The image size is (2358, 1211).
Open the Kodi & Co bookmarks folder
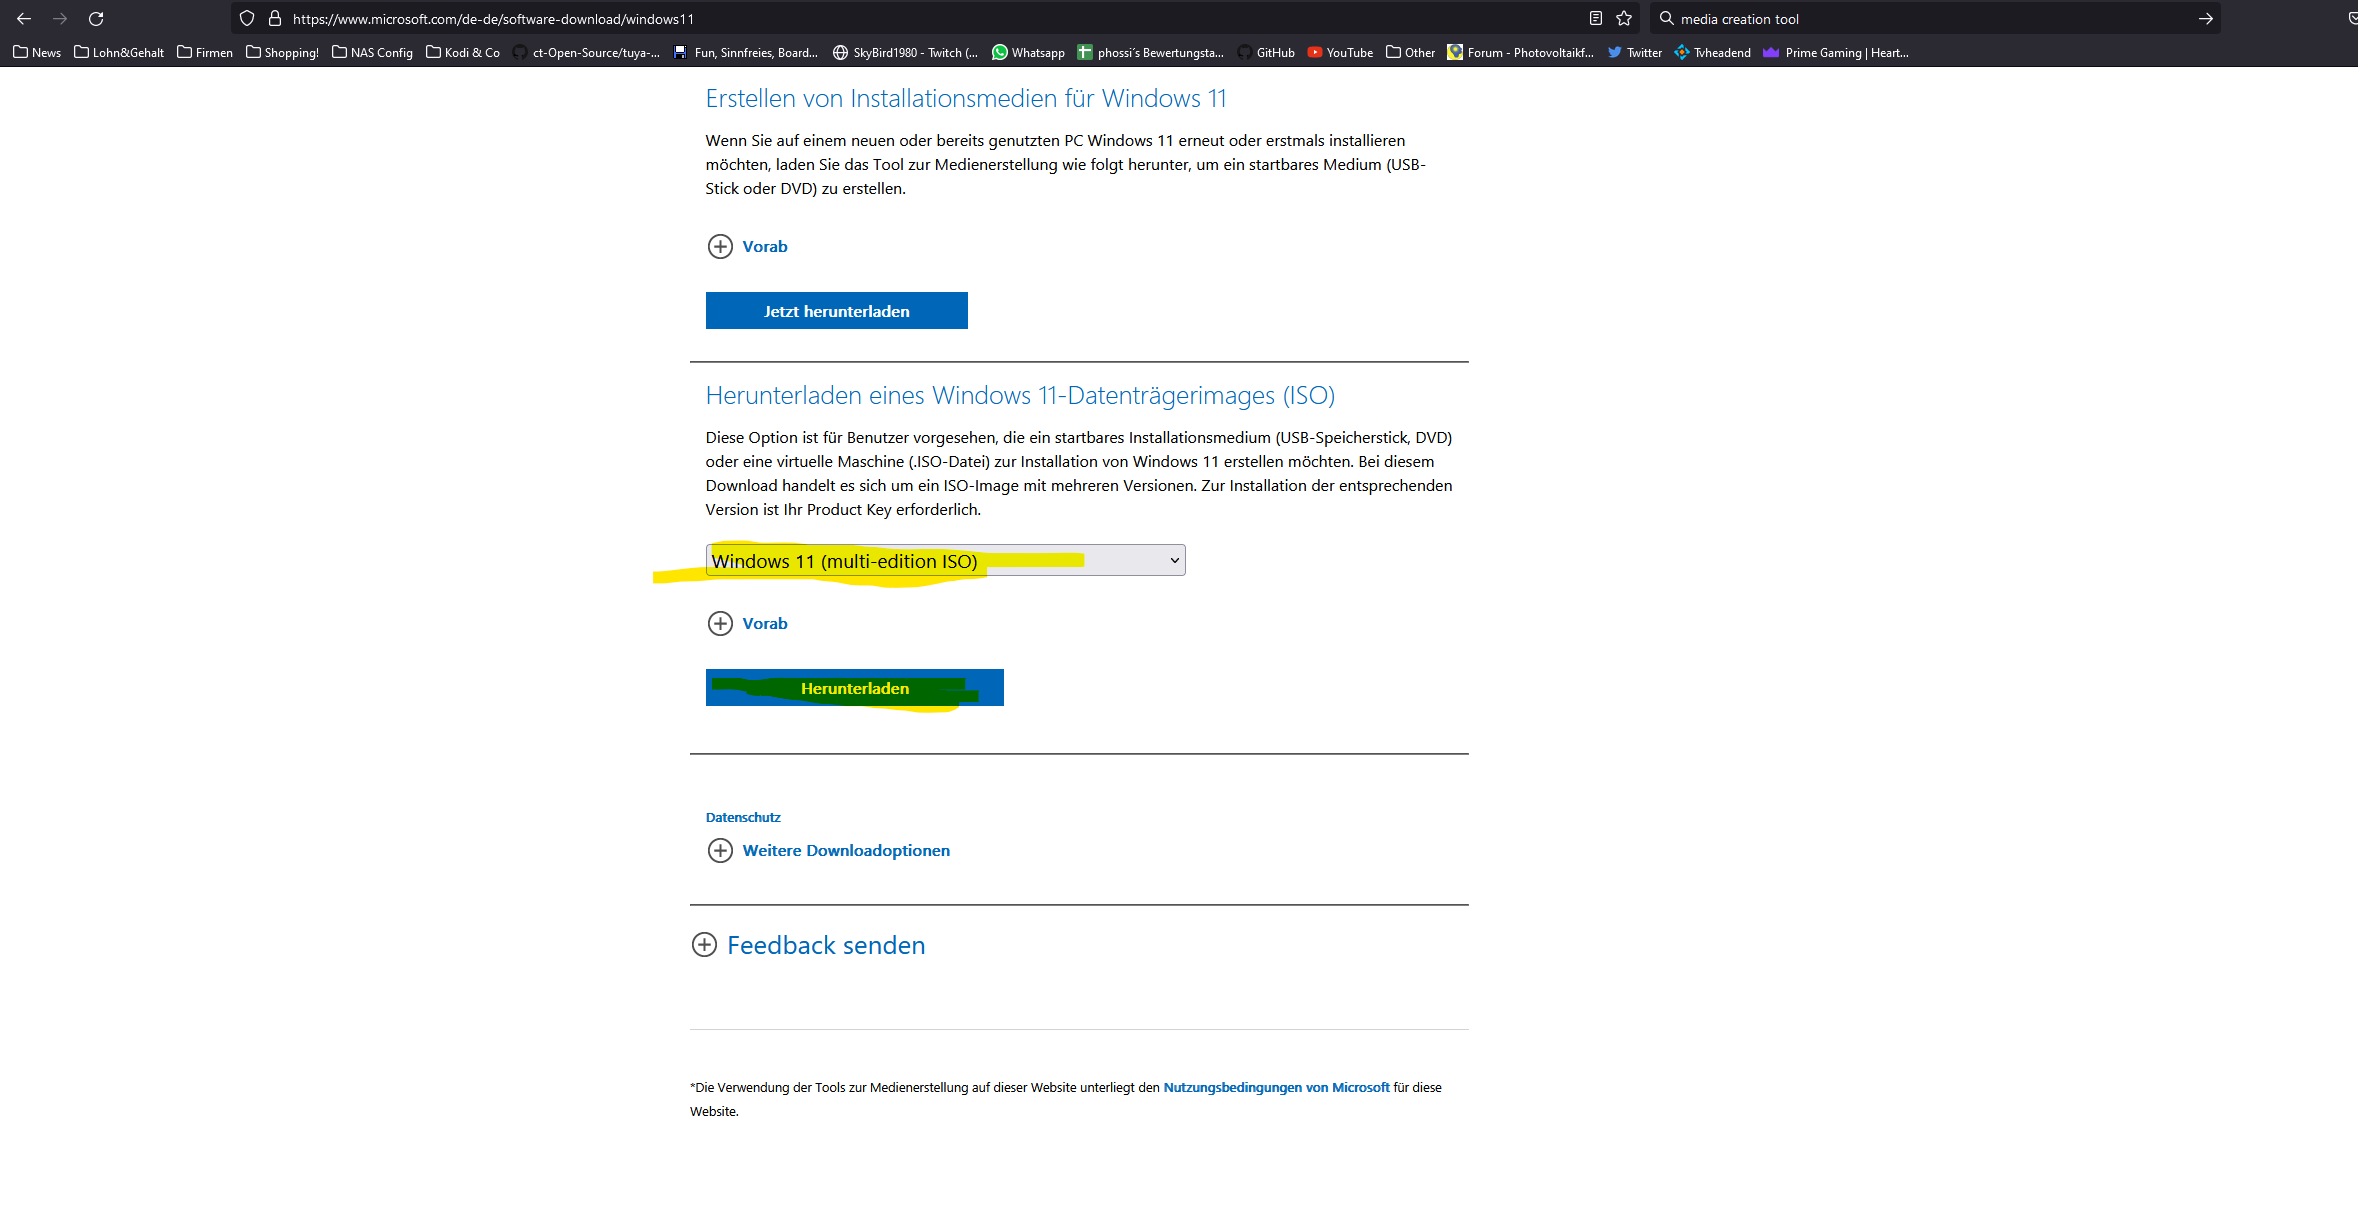463,52
